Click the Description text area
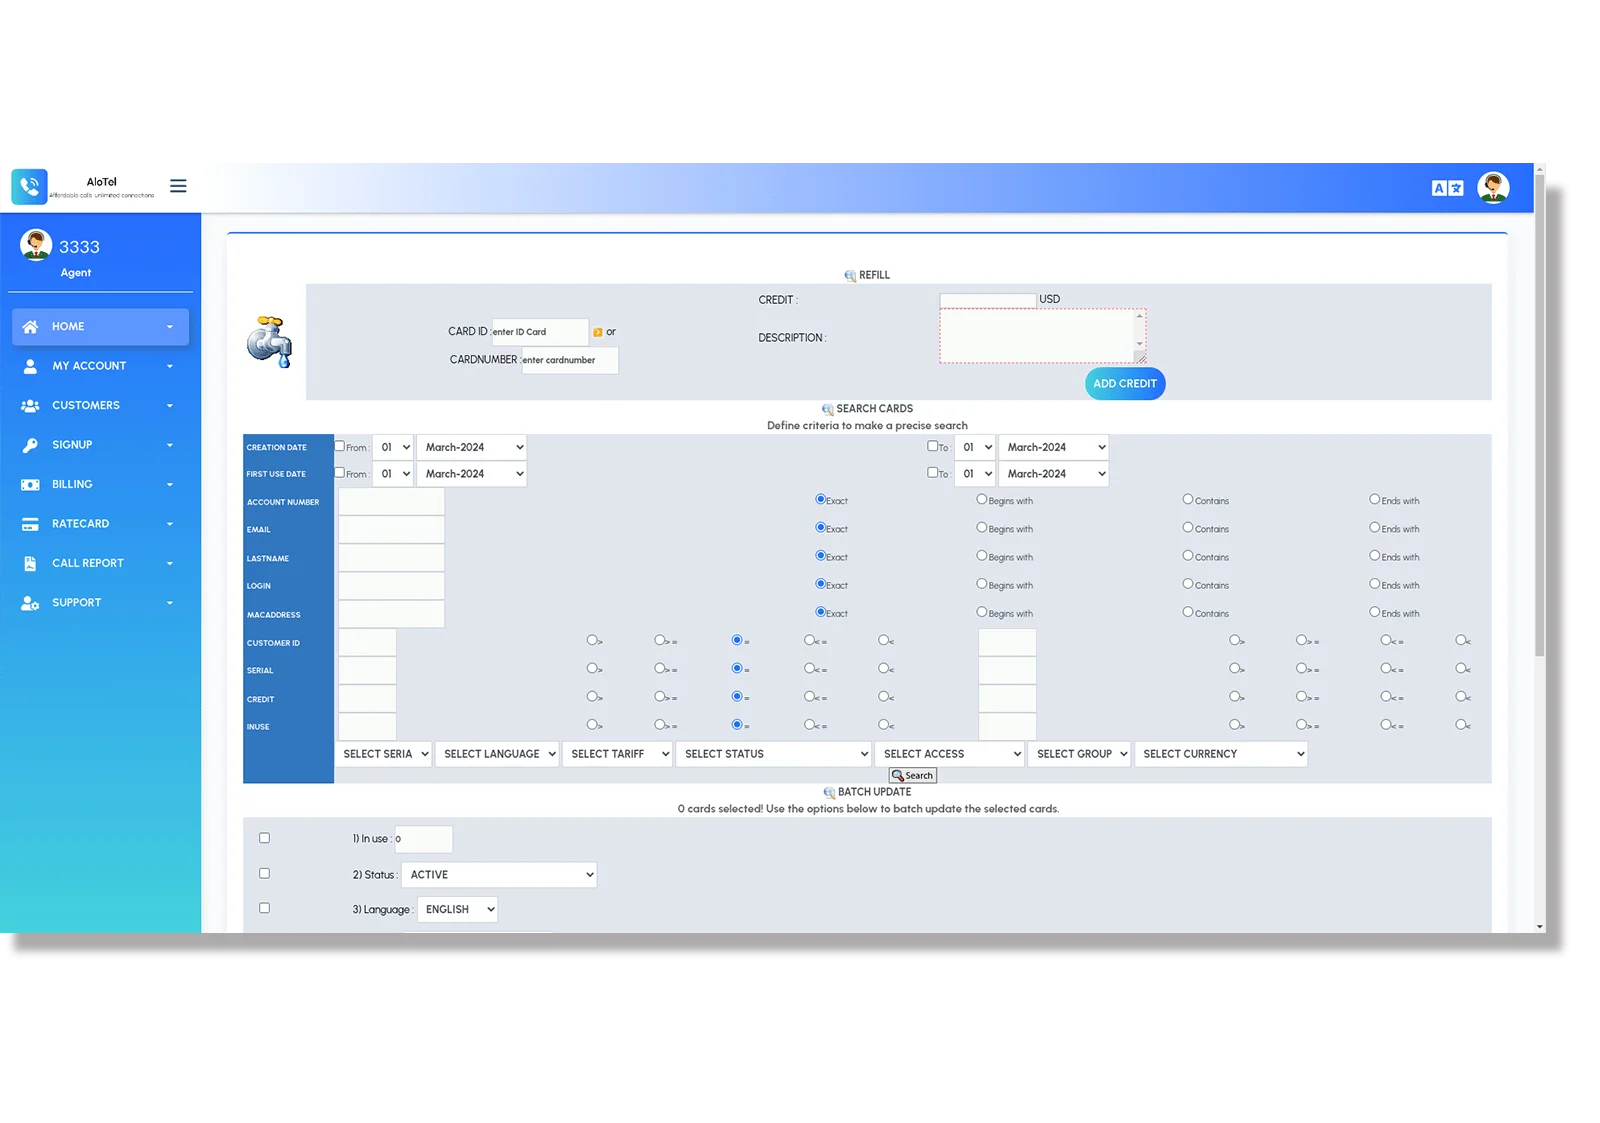This screenshot has width=1600, height=1123. 1042,336
